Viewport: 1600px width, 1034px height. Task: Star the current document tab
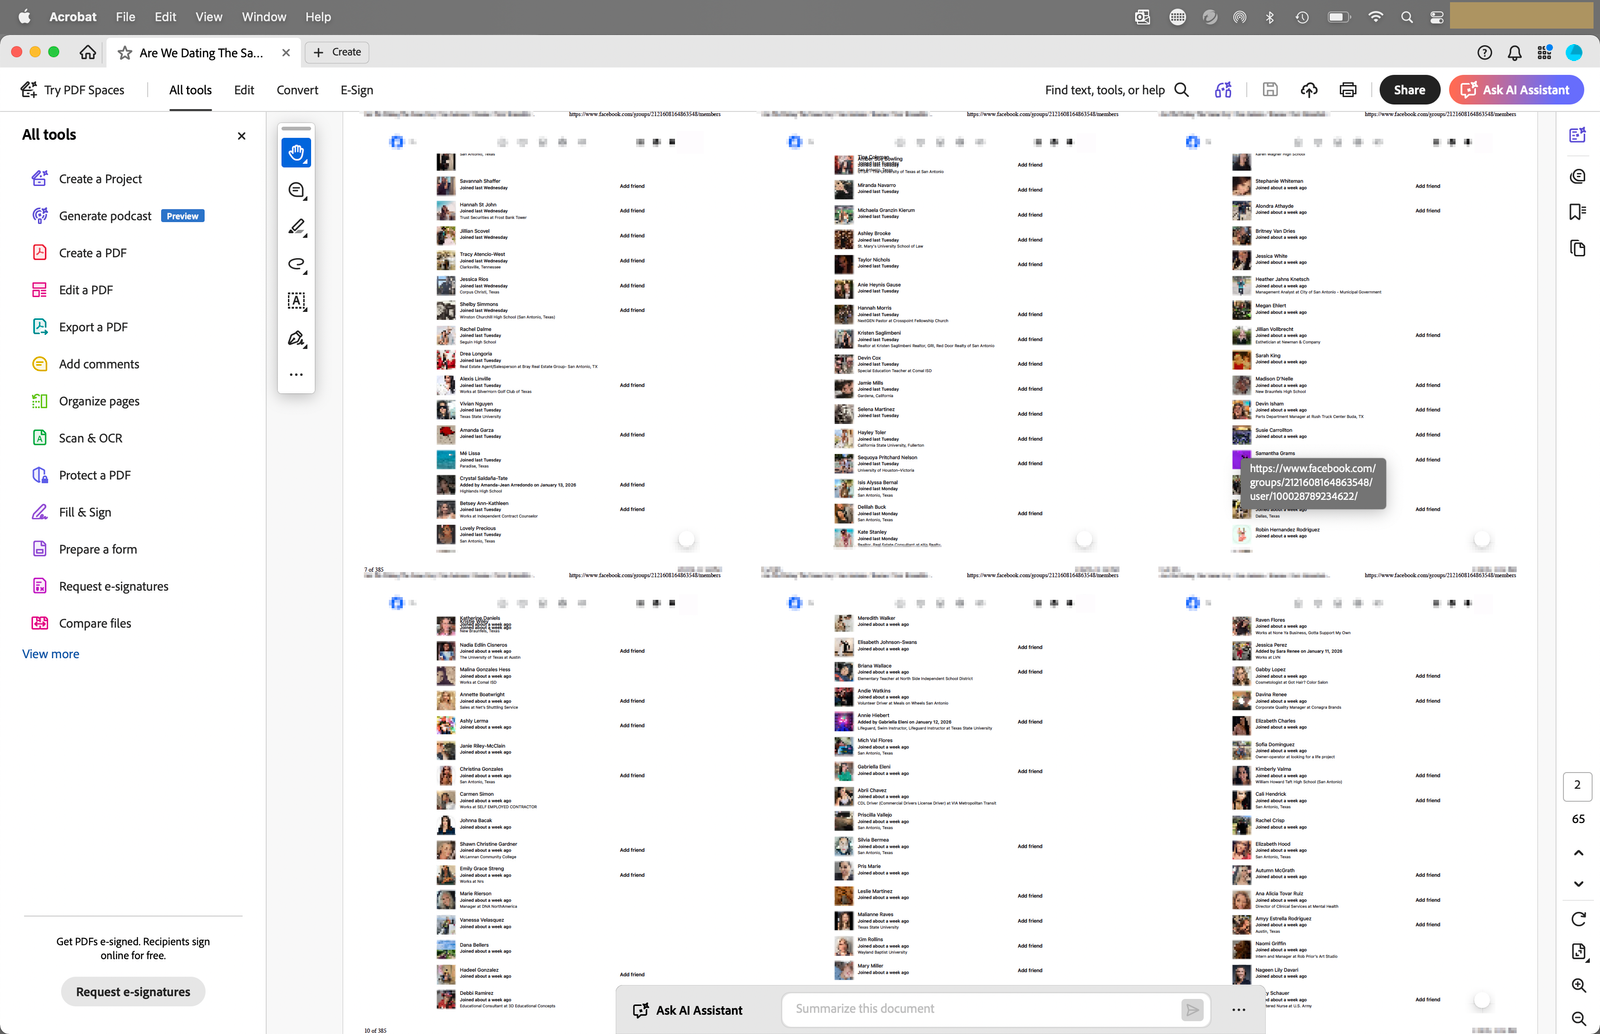coord(125,53)
